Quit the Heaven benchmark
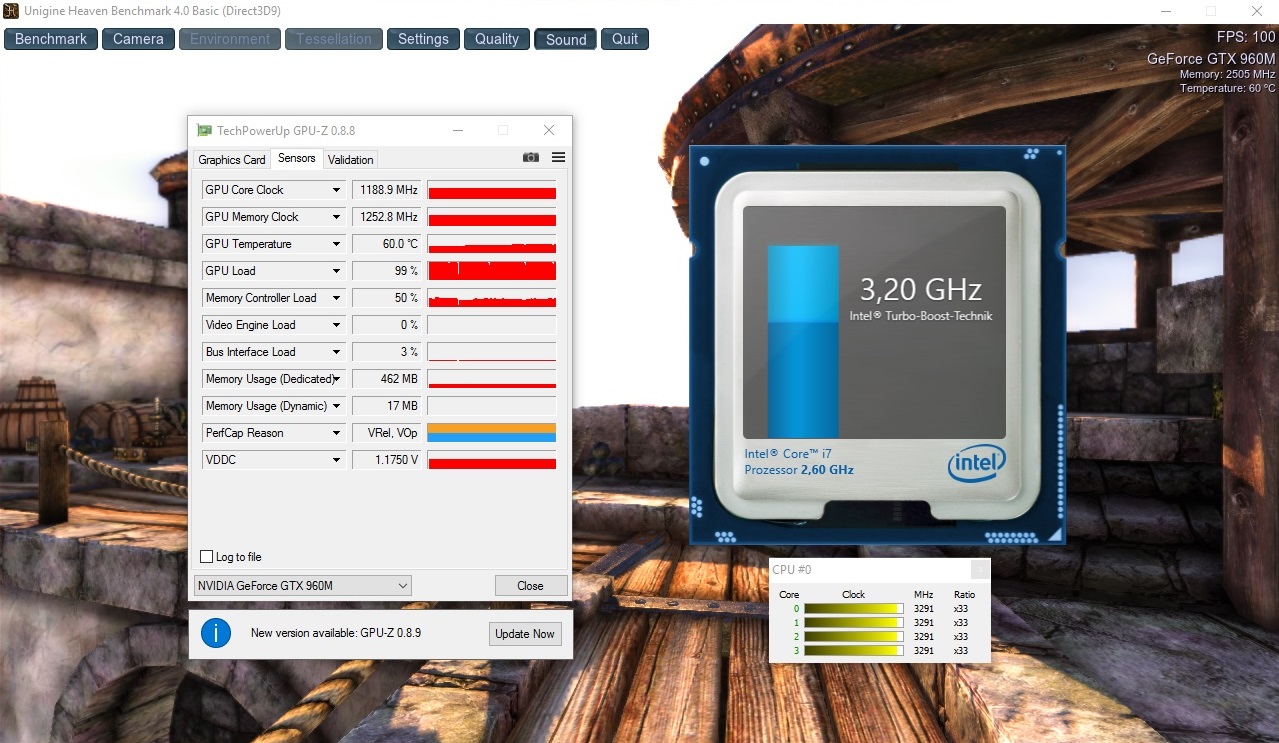 point(625,39)
